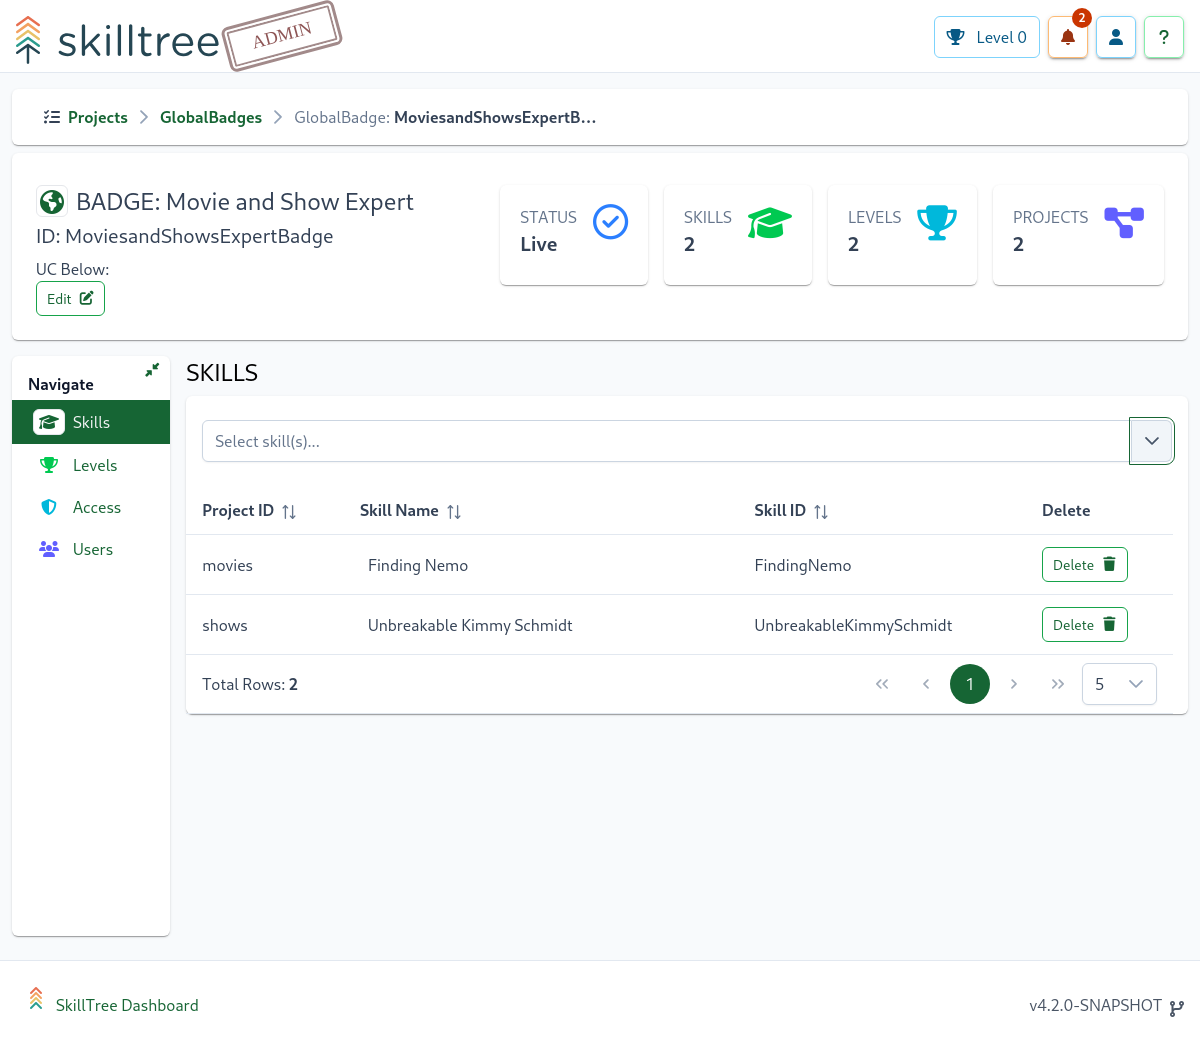
Task: Delete the Unbreakable Kimmy Schmidt skill
Action: tap(1084, 625)
